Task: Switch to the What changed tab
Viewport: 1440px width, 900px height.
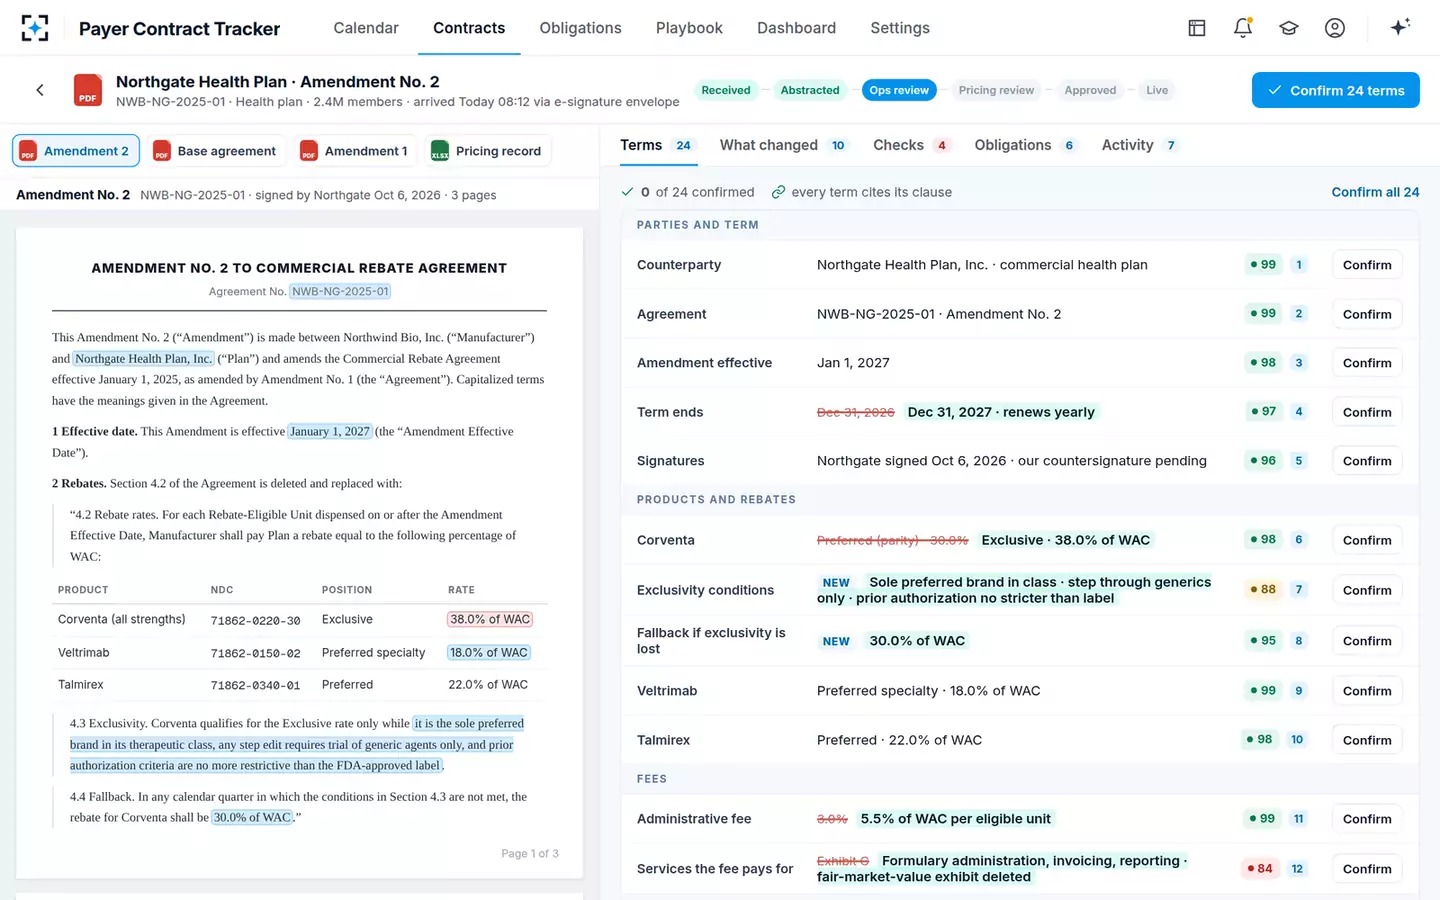Action: (783, 145)
